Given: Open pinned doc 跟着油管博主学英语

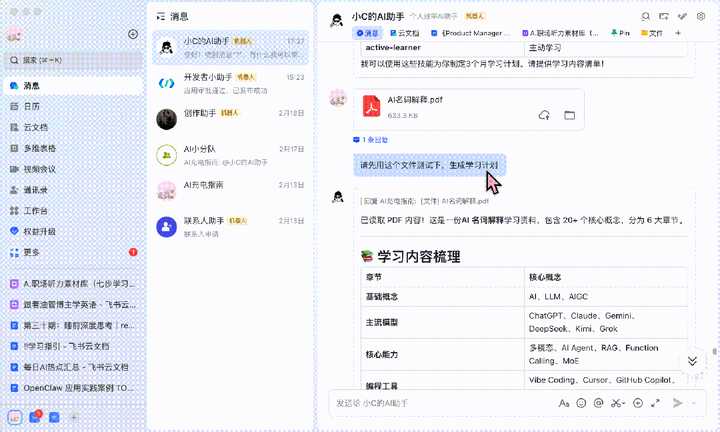Looking at the screenshot, I should click(73, 305).
